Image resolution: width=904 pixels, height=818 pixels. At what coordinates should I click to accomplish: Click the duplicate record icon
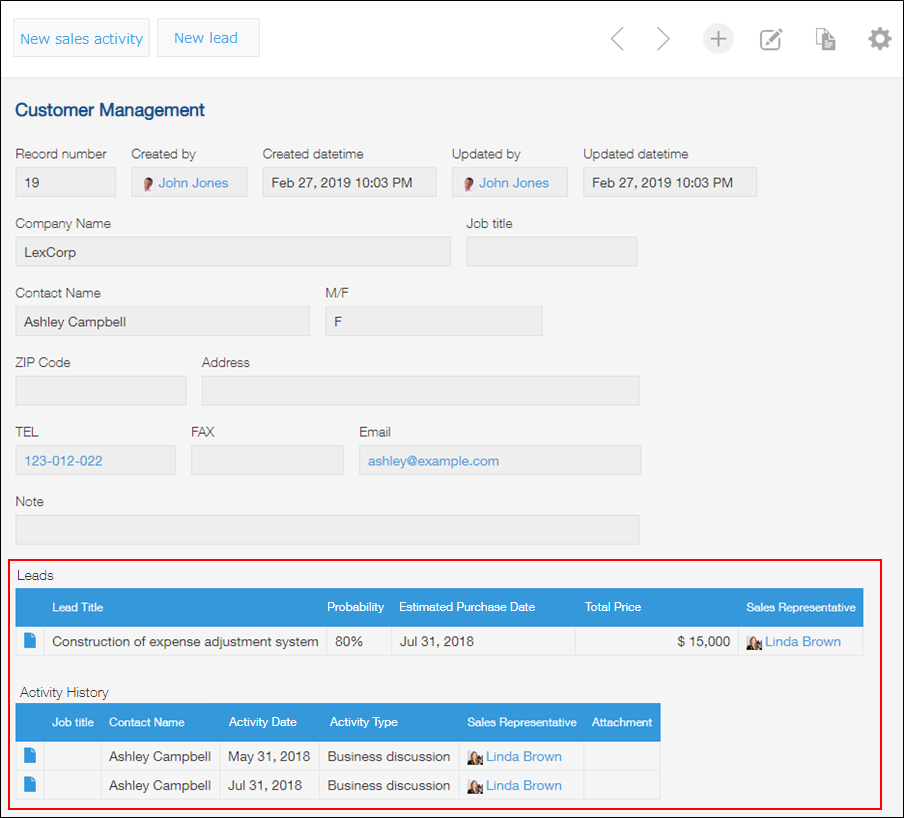pyautogui.click(x=825, y=39)
